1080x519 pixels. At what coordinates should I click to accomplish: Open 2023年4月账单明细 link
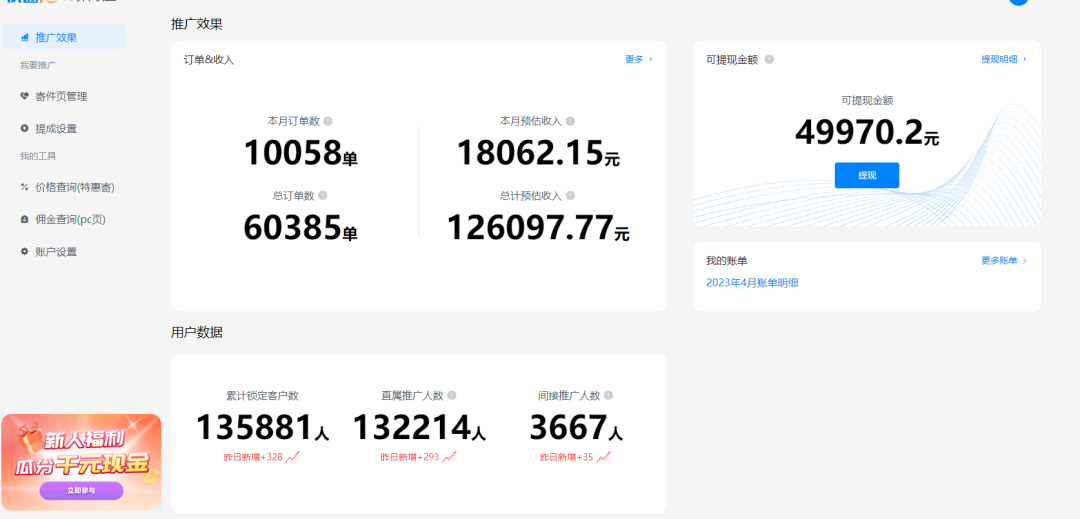(x=752, y=282)
